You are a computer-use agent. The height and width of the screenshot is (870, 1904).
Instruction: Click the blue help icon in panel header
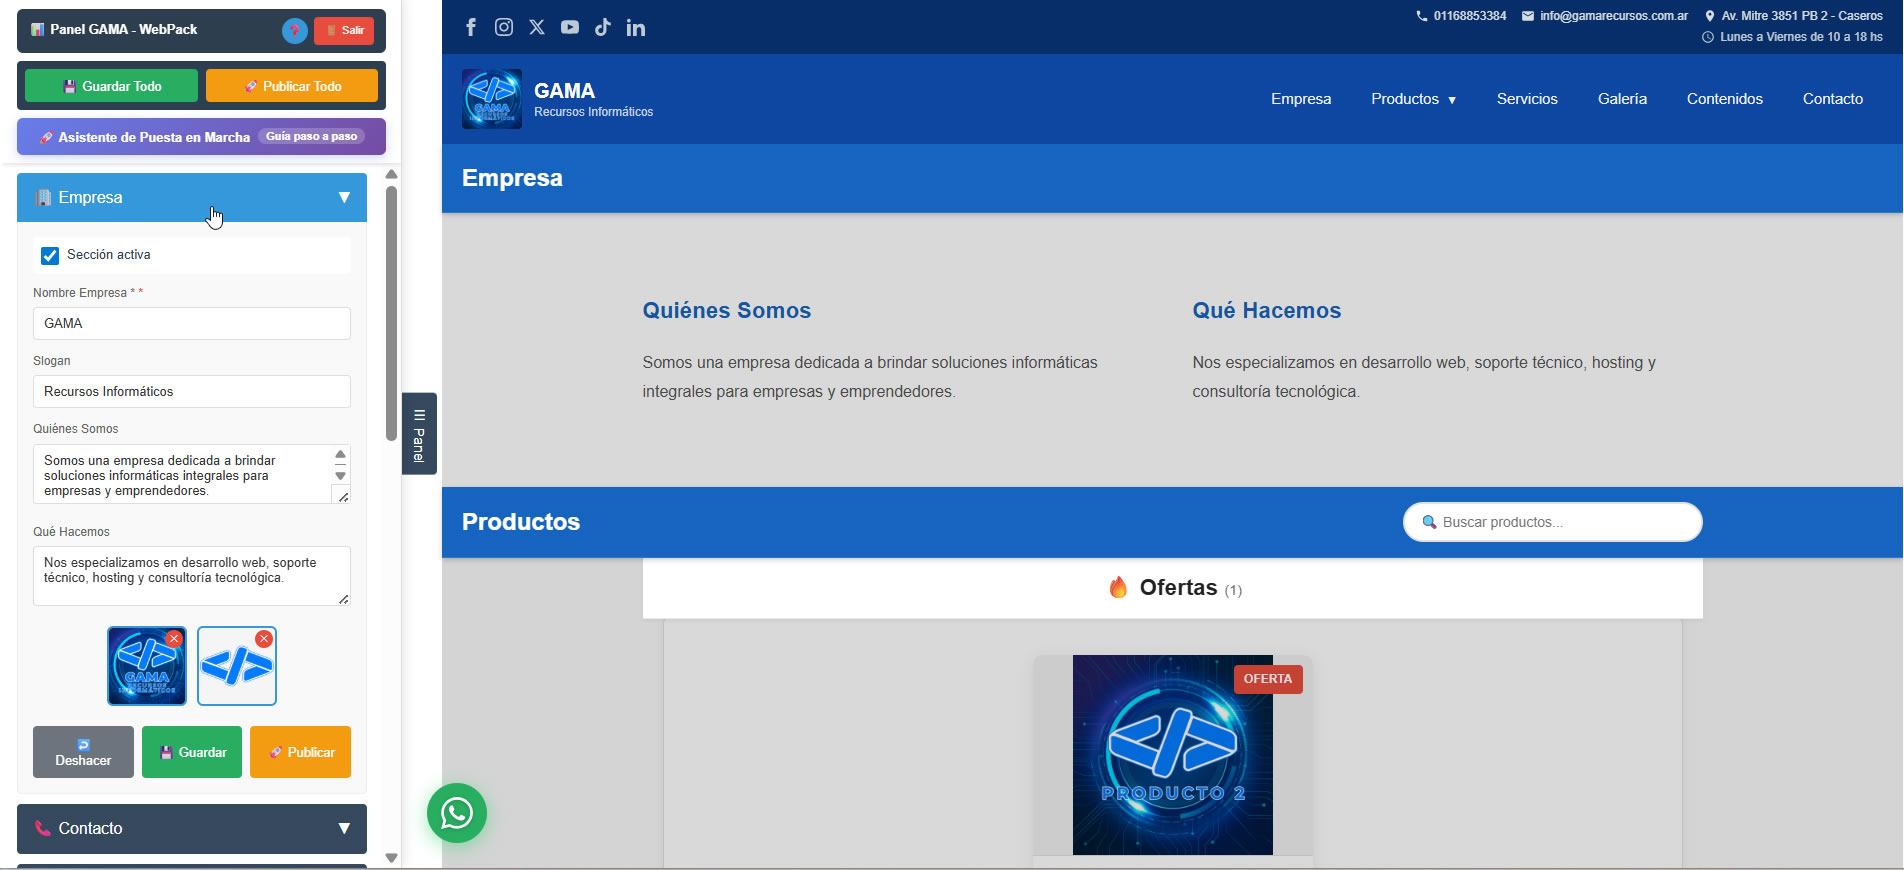(294, 31)
